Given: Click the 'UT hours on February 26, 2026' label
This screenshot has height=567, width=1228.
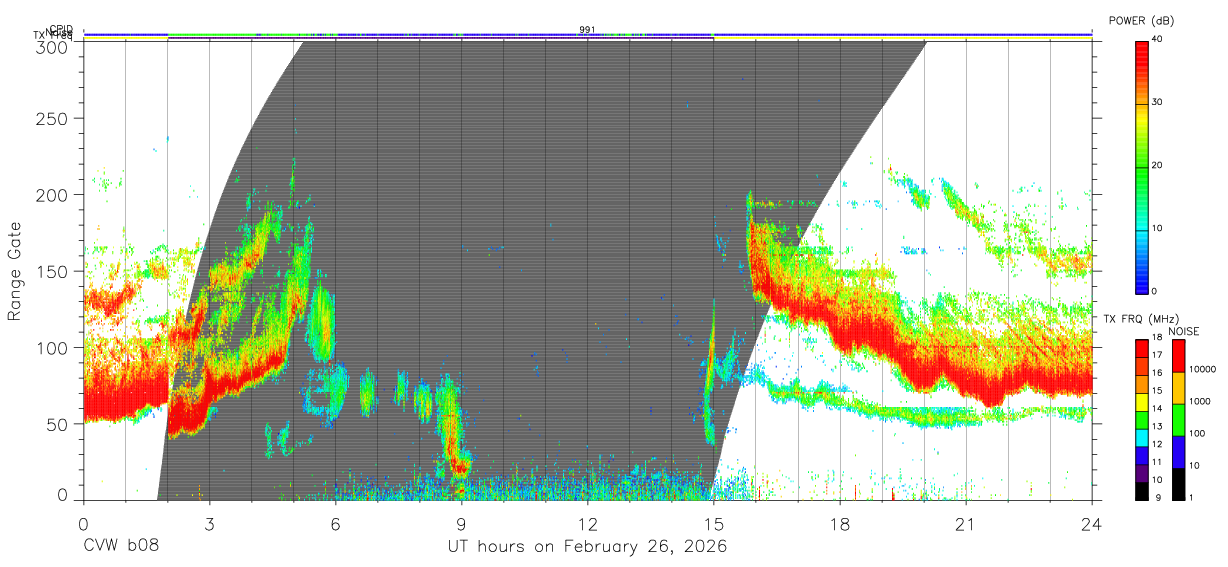Looking at the screenshot, I should pyautogui.click(x=587, y=547).
